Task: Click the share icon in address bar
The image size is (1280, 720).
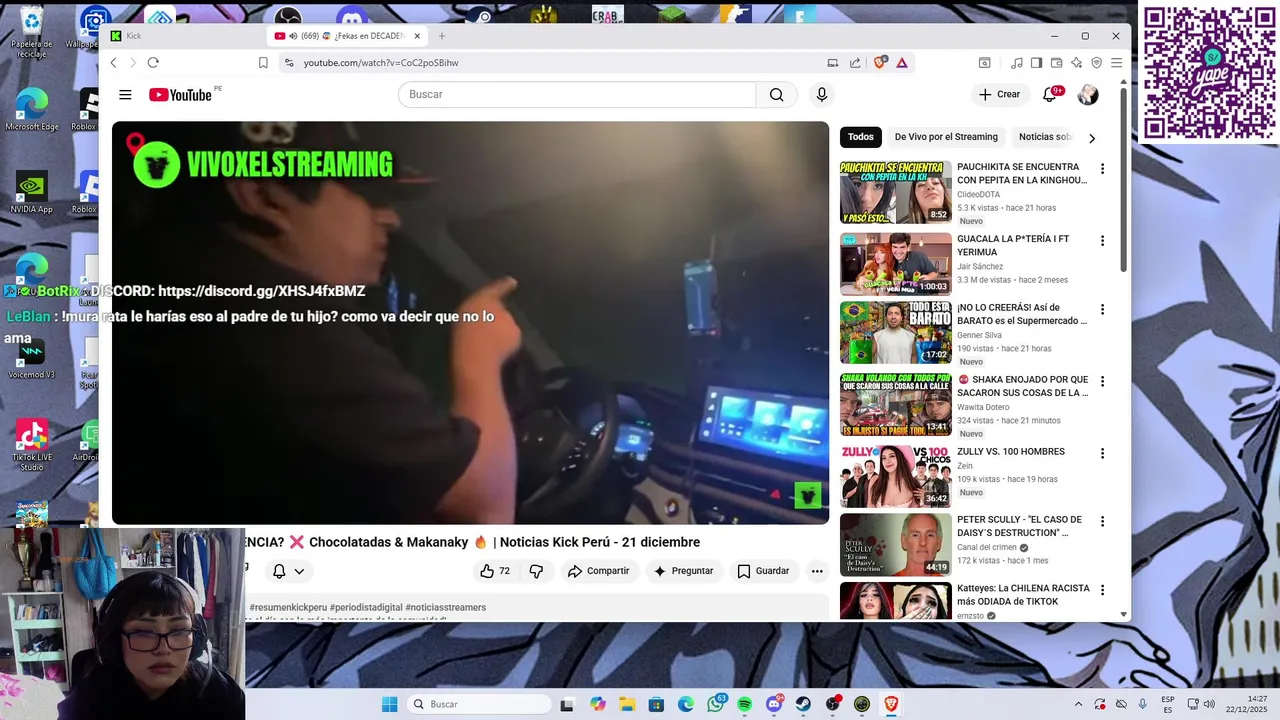Action: pos(855,62)
